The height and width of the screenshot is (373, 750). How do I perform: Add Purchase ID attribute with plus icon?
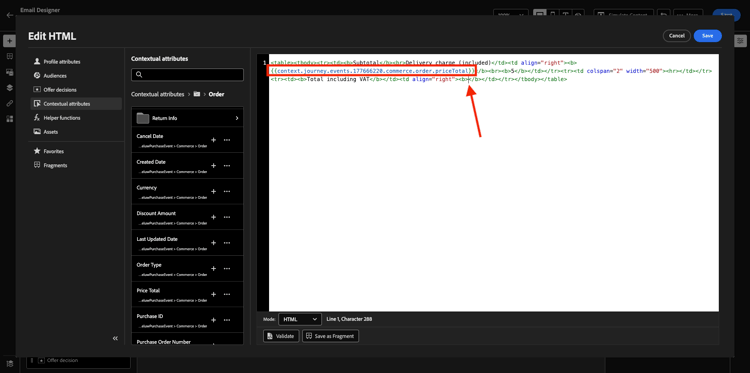point(213,320)
